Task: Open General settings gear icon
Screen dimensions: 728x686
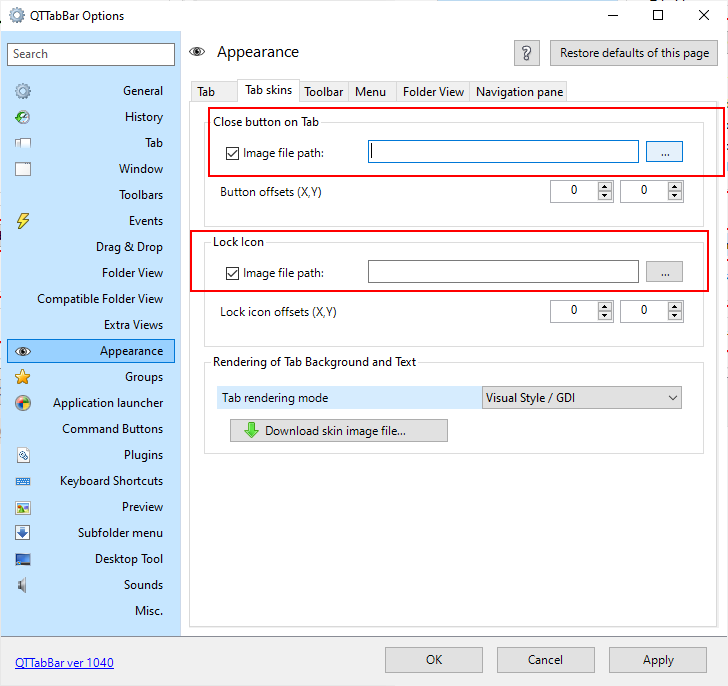Action: (23, 91)
